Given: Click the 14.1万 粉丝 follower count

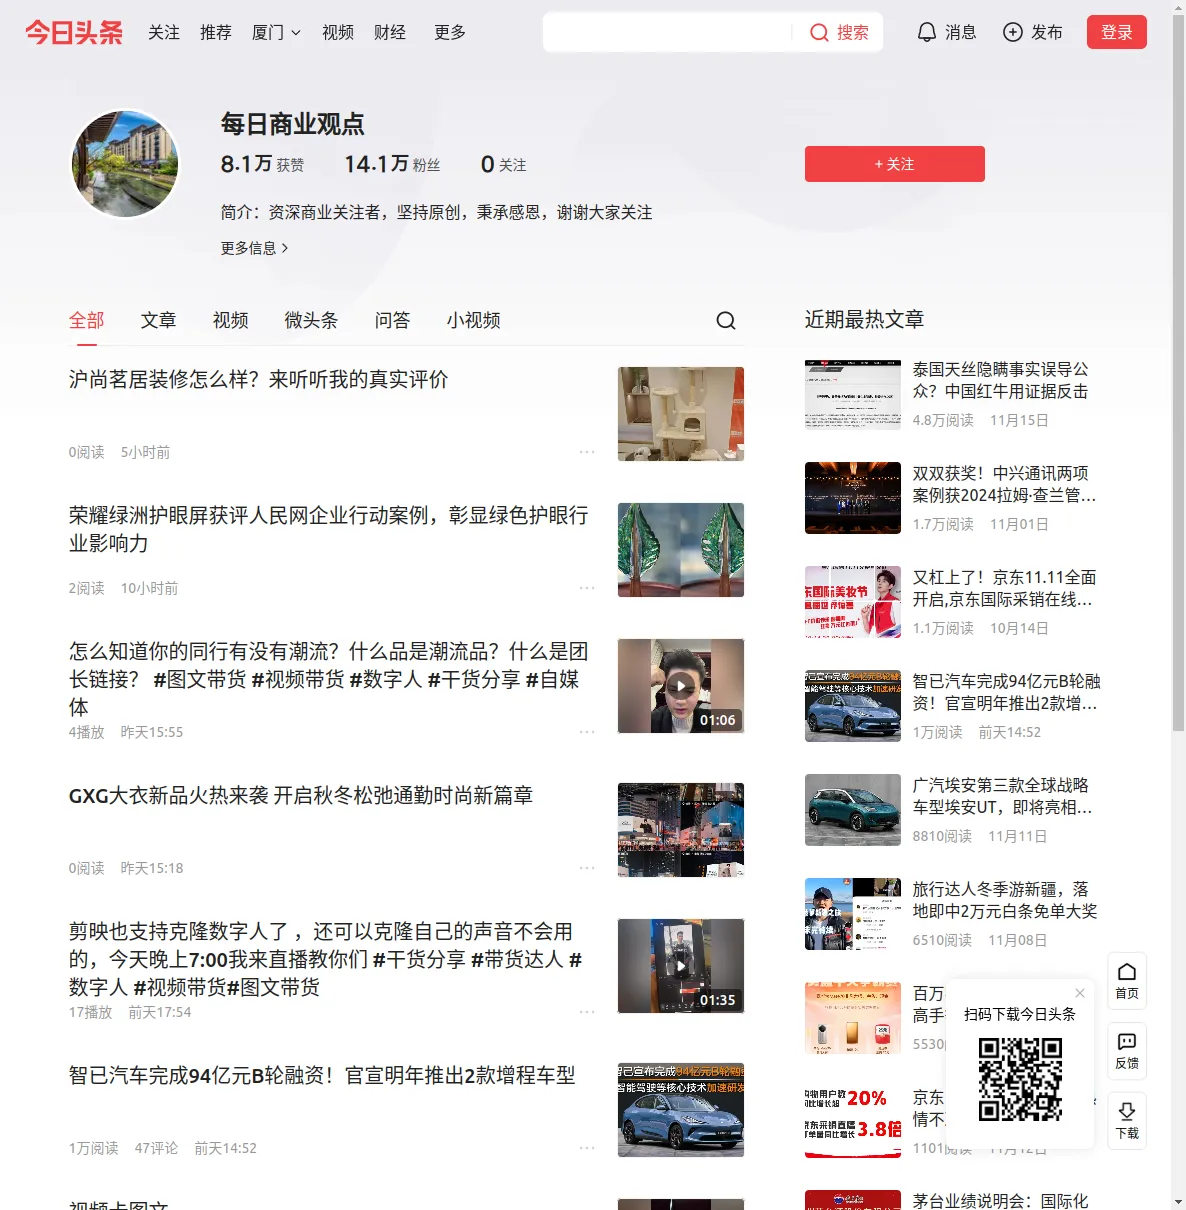Looking at the screenshot, I should 392,164.
